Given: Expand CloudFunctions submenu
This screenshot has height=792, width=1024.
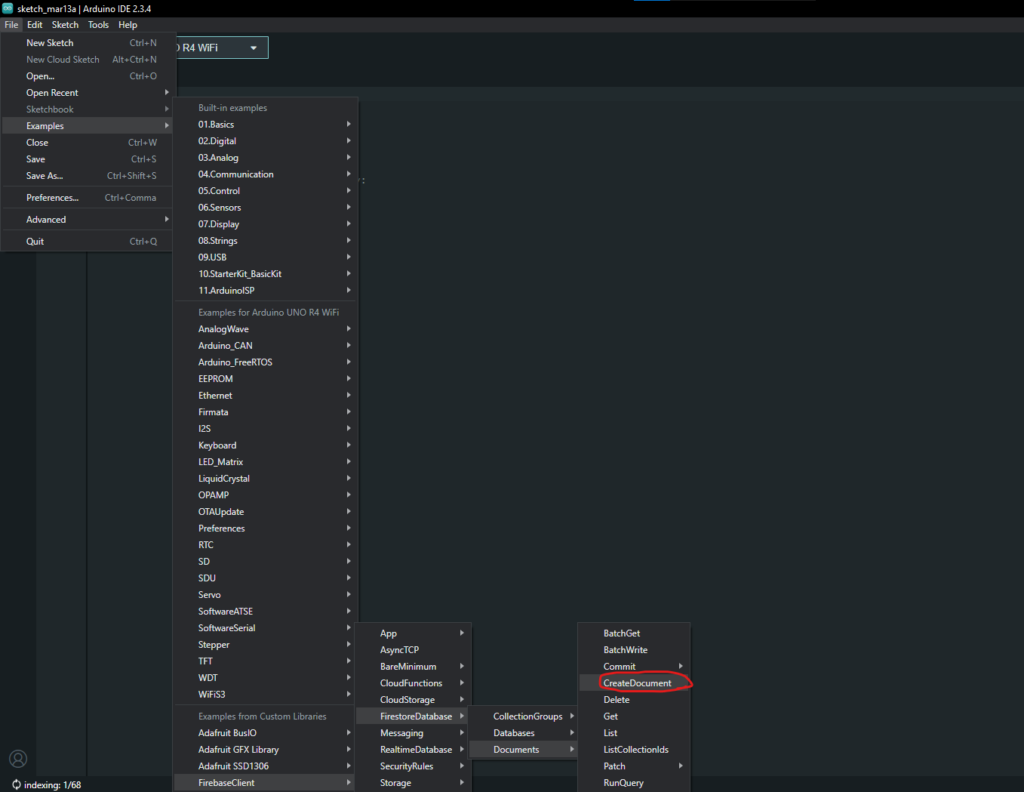Looking at the screenshot, I should point(413,684).
